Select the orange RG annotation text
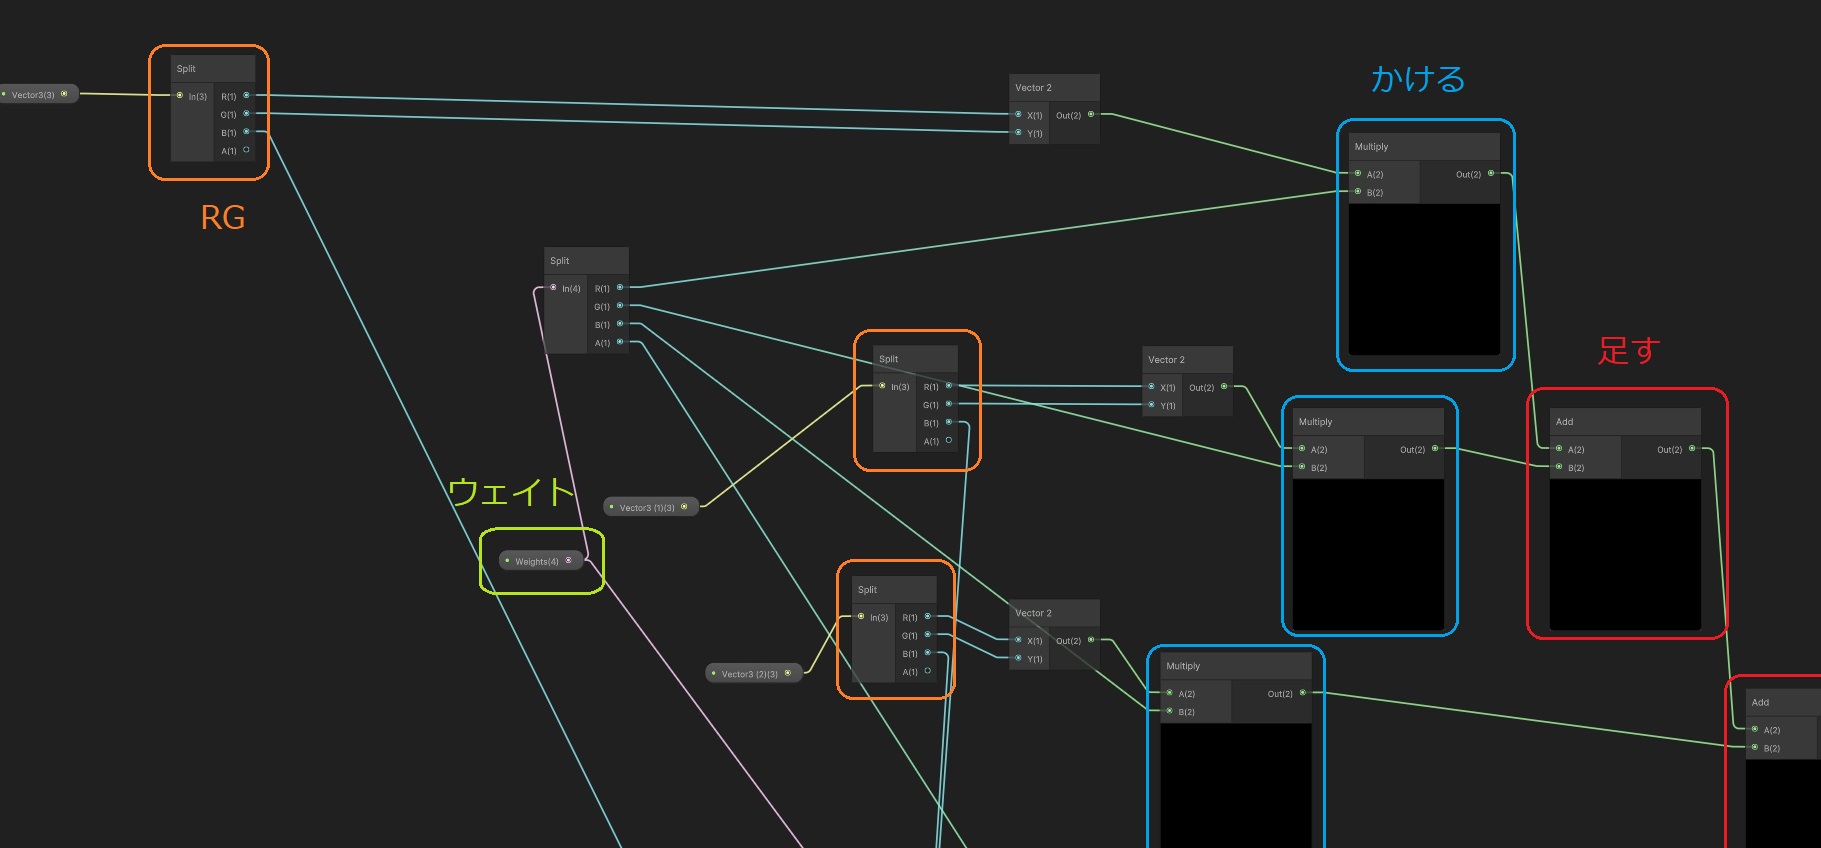The height and width of the screenshot is (848, 1821). (222, 217)
